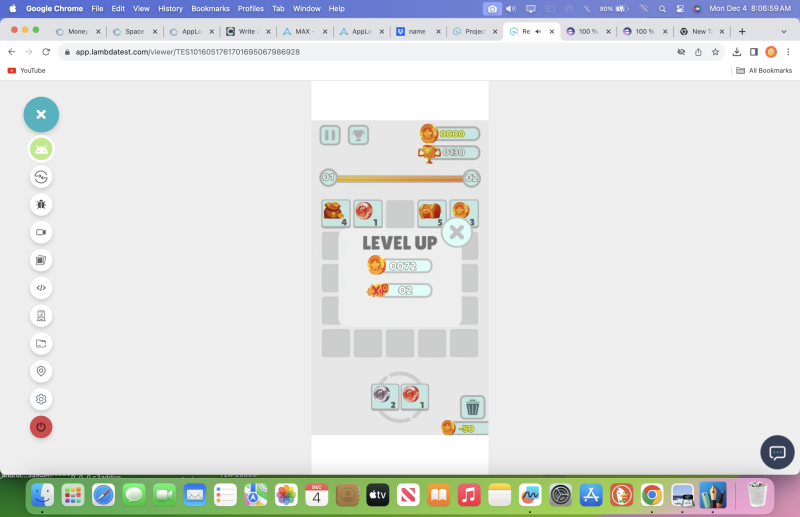The height and width of the screenshot is (517, 800).
Task: Open the gallery screenshots icon in sidebar
Action: click(41, 260)
